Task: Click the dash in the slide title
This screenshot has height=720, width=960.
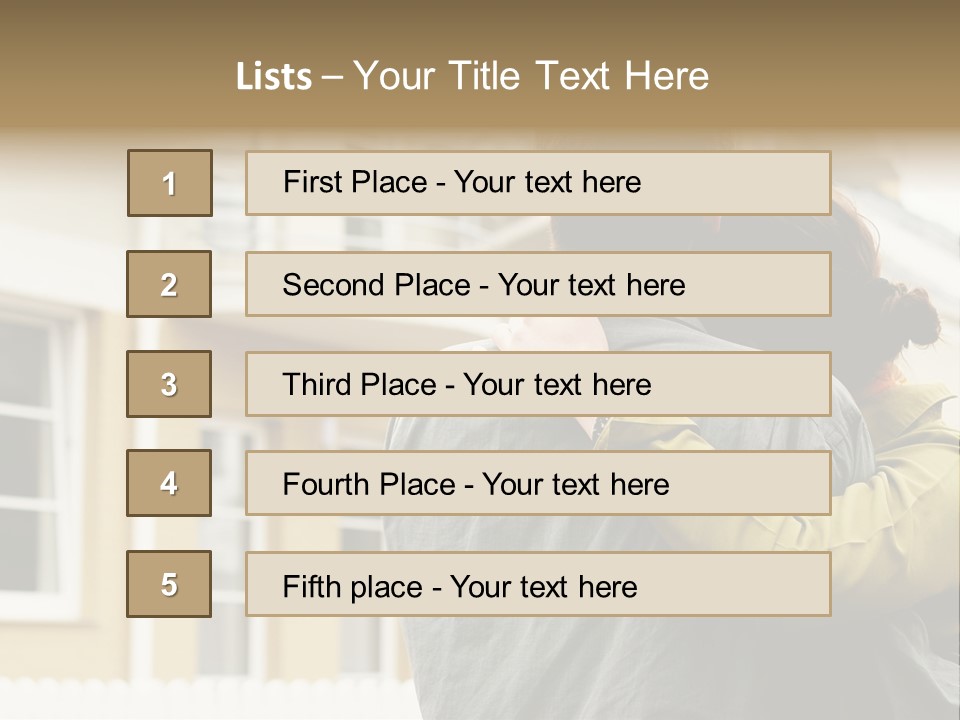Action: tap(332, 76)
